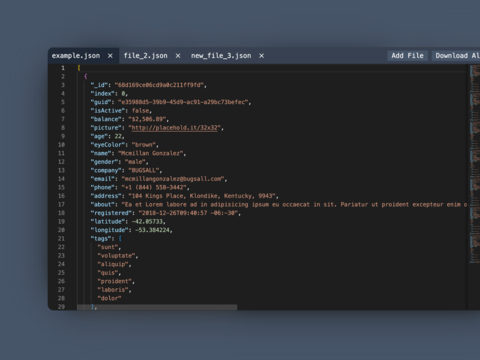The width and height of the screenshot is (480, 360).
Task: Click the tag "dolor"
Action: tap(109, 298)
